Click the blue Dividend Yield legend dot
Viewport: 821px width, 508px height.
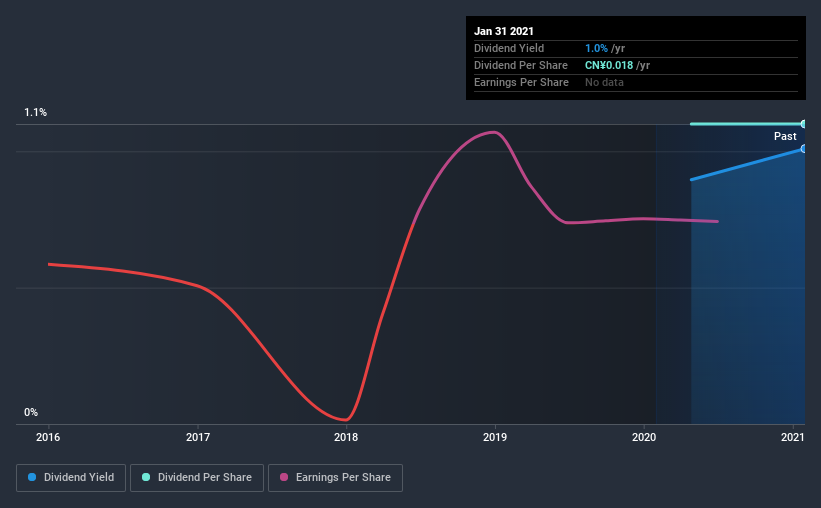pyautogui.click(x=32, y=477)
